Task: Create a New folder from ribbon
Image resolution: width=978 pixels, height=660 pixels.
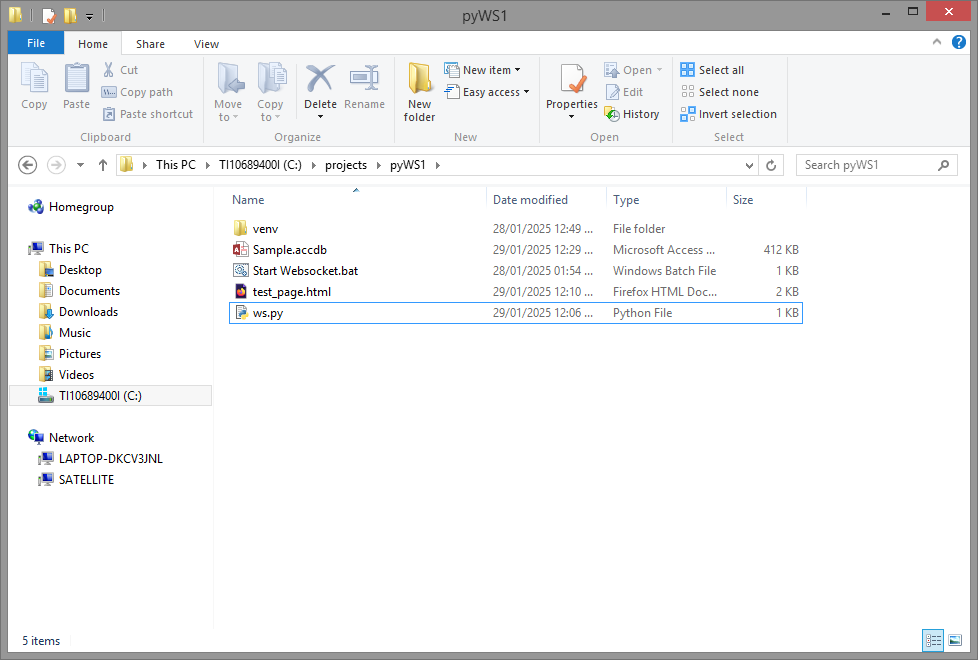Action: [x=419, y=92]
